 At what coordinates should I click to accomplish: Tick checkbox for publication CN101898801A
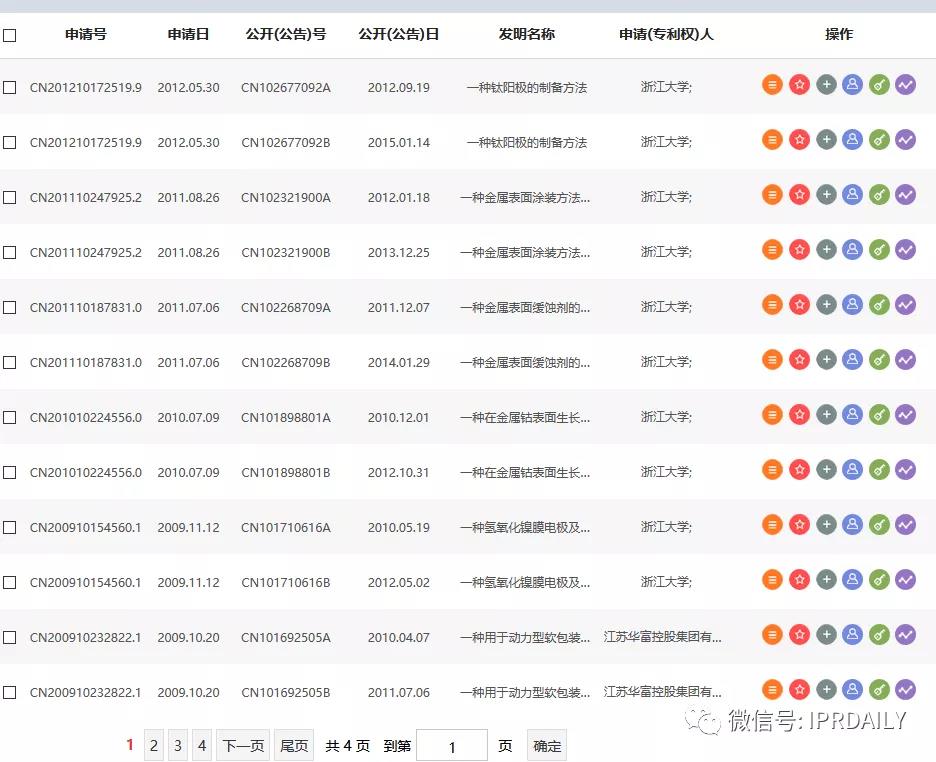coord(10,418)
